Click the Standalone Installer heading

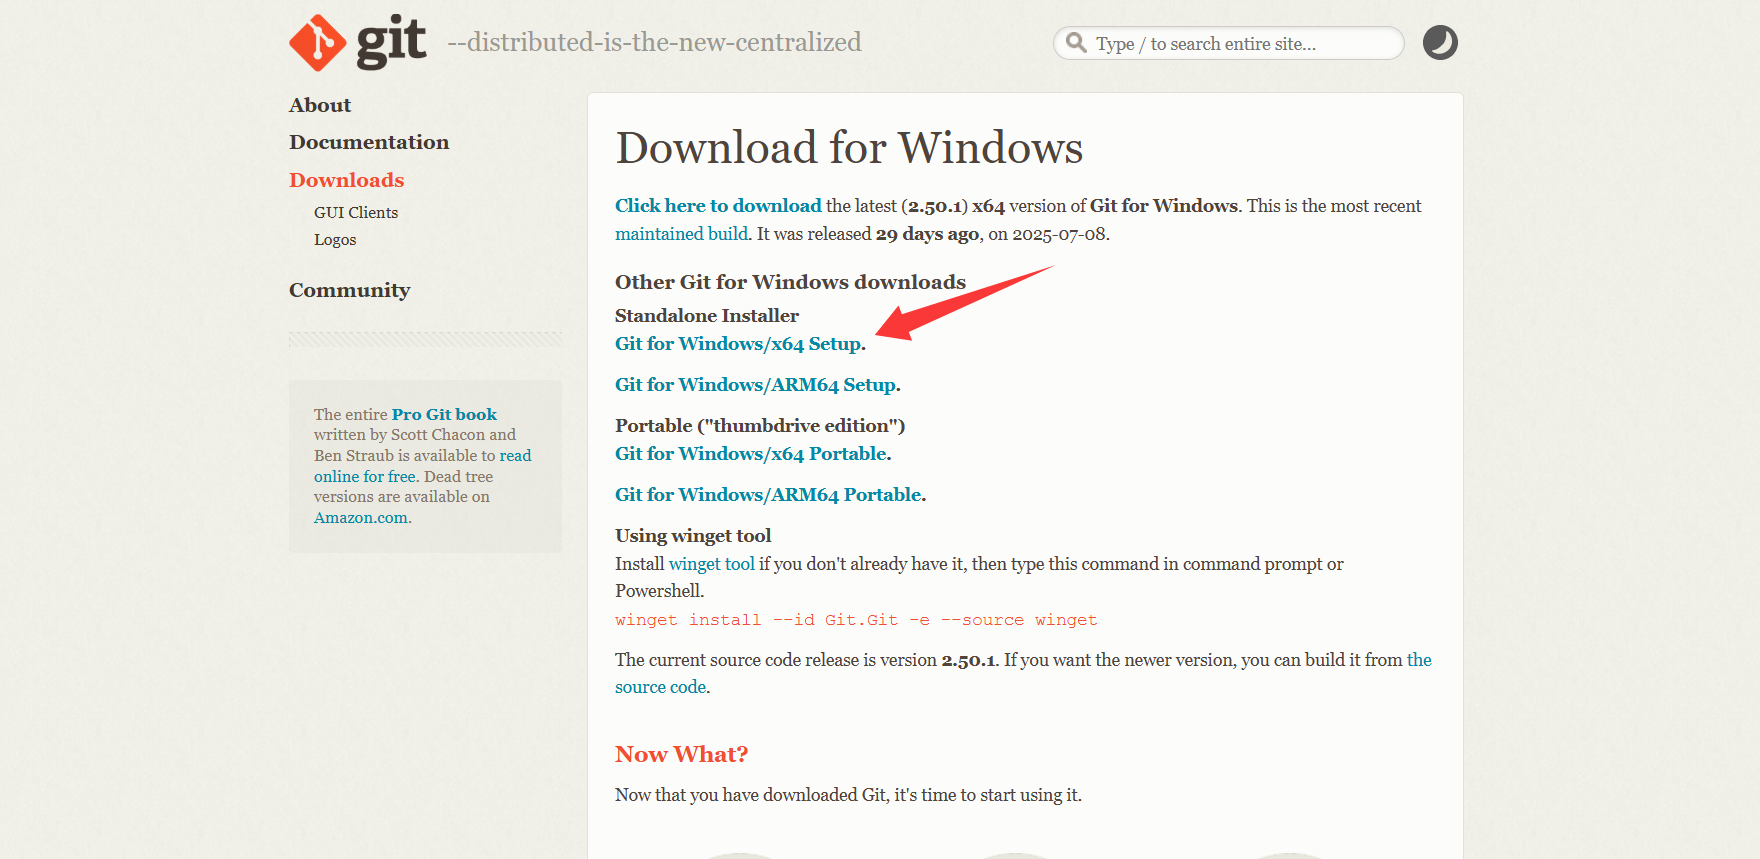point(707,315)
